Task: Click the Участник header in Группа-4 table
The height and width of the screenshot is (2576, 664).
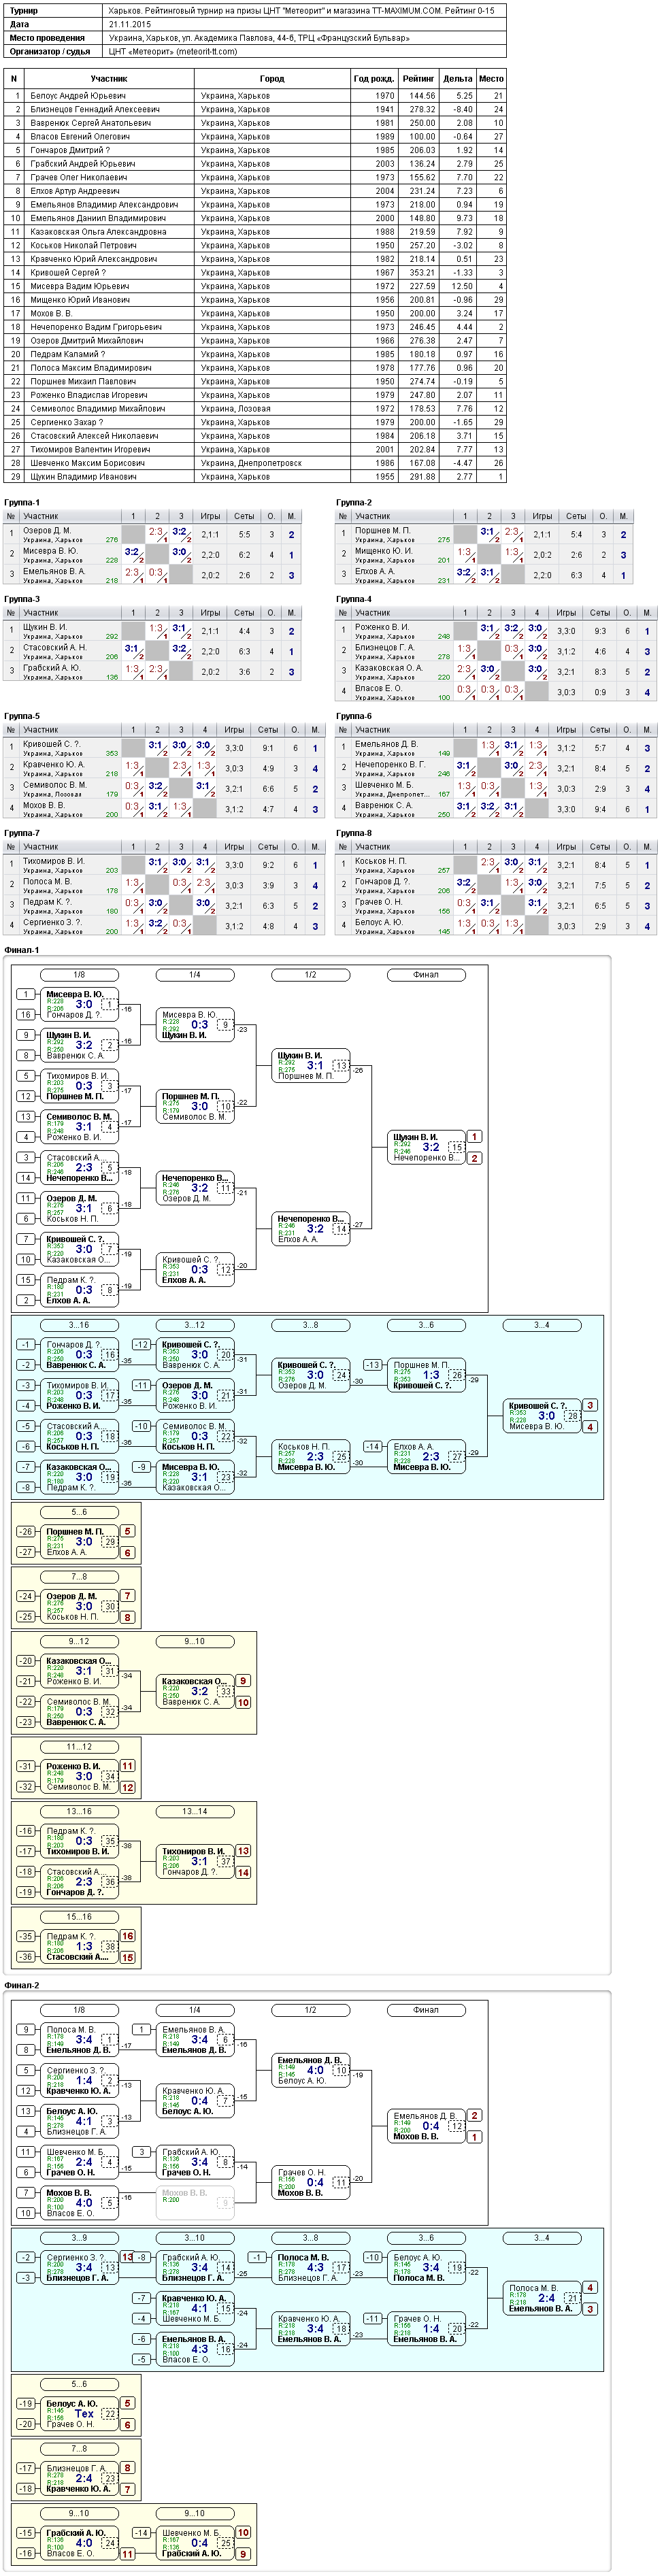Action: click(x=373, y=613)
